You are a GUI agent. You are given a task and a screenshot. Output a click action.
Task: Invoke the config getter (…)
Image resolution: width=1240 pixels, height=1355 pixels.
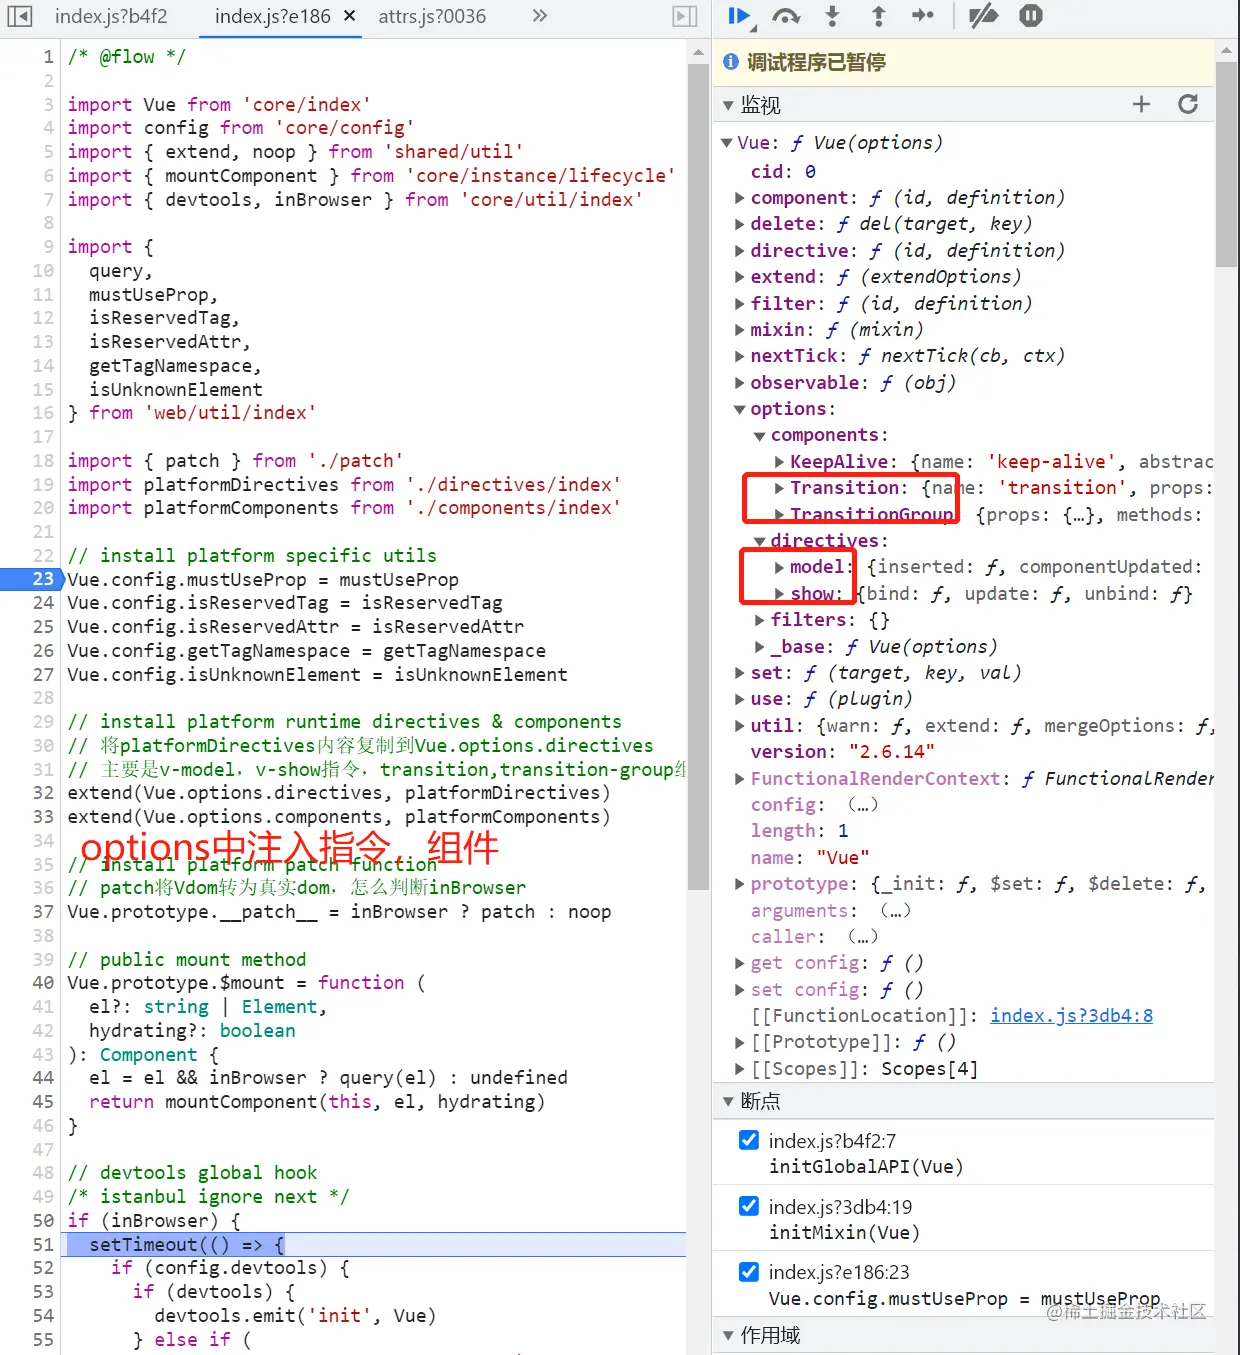[x=862, y=805]
